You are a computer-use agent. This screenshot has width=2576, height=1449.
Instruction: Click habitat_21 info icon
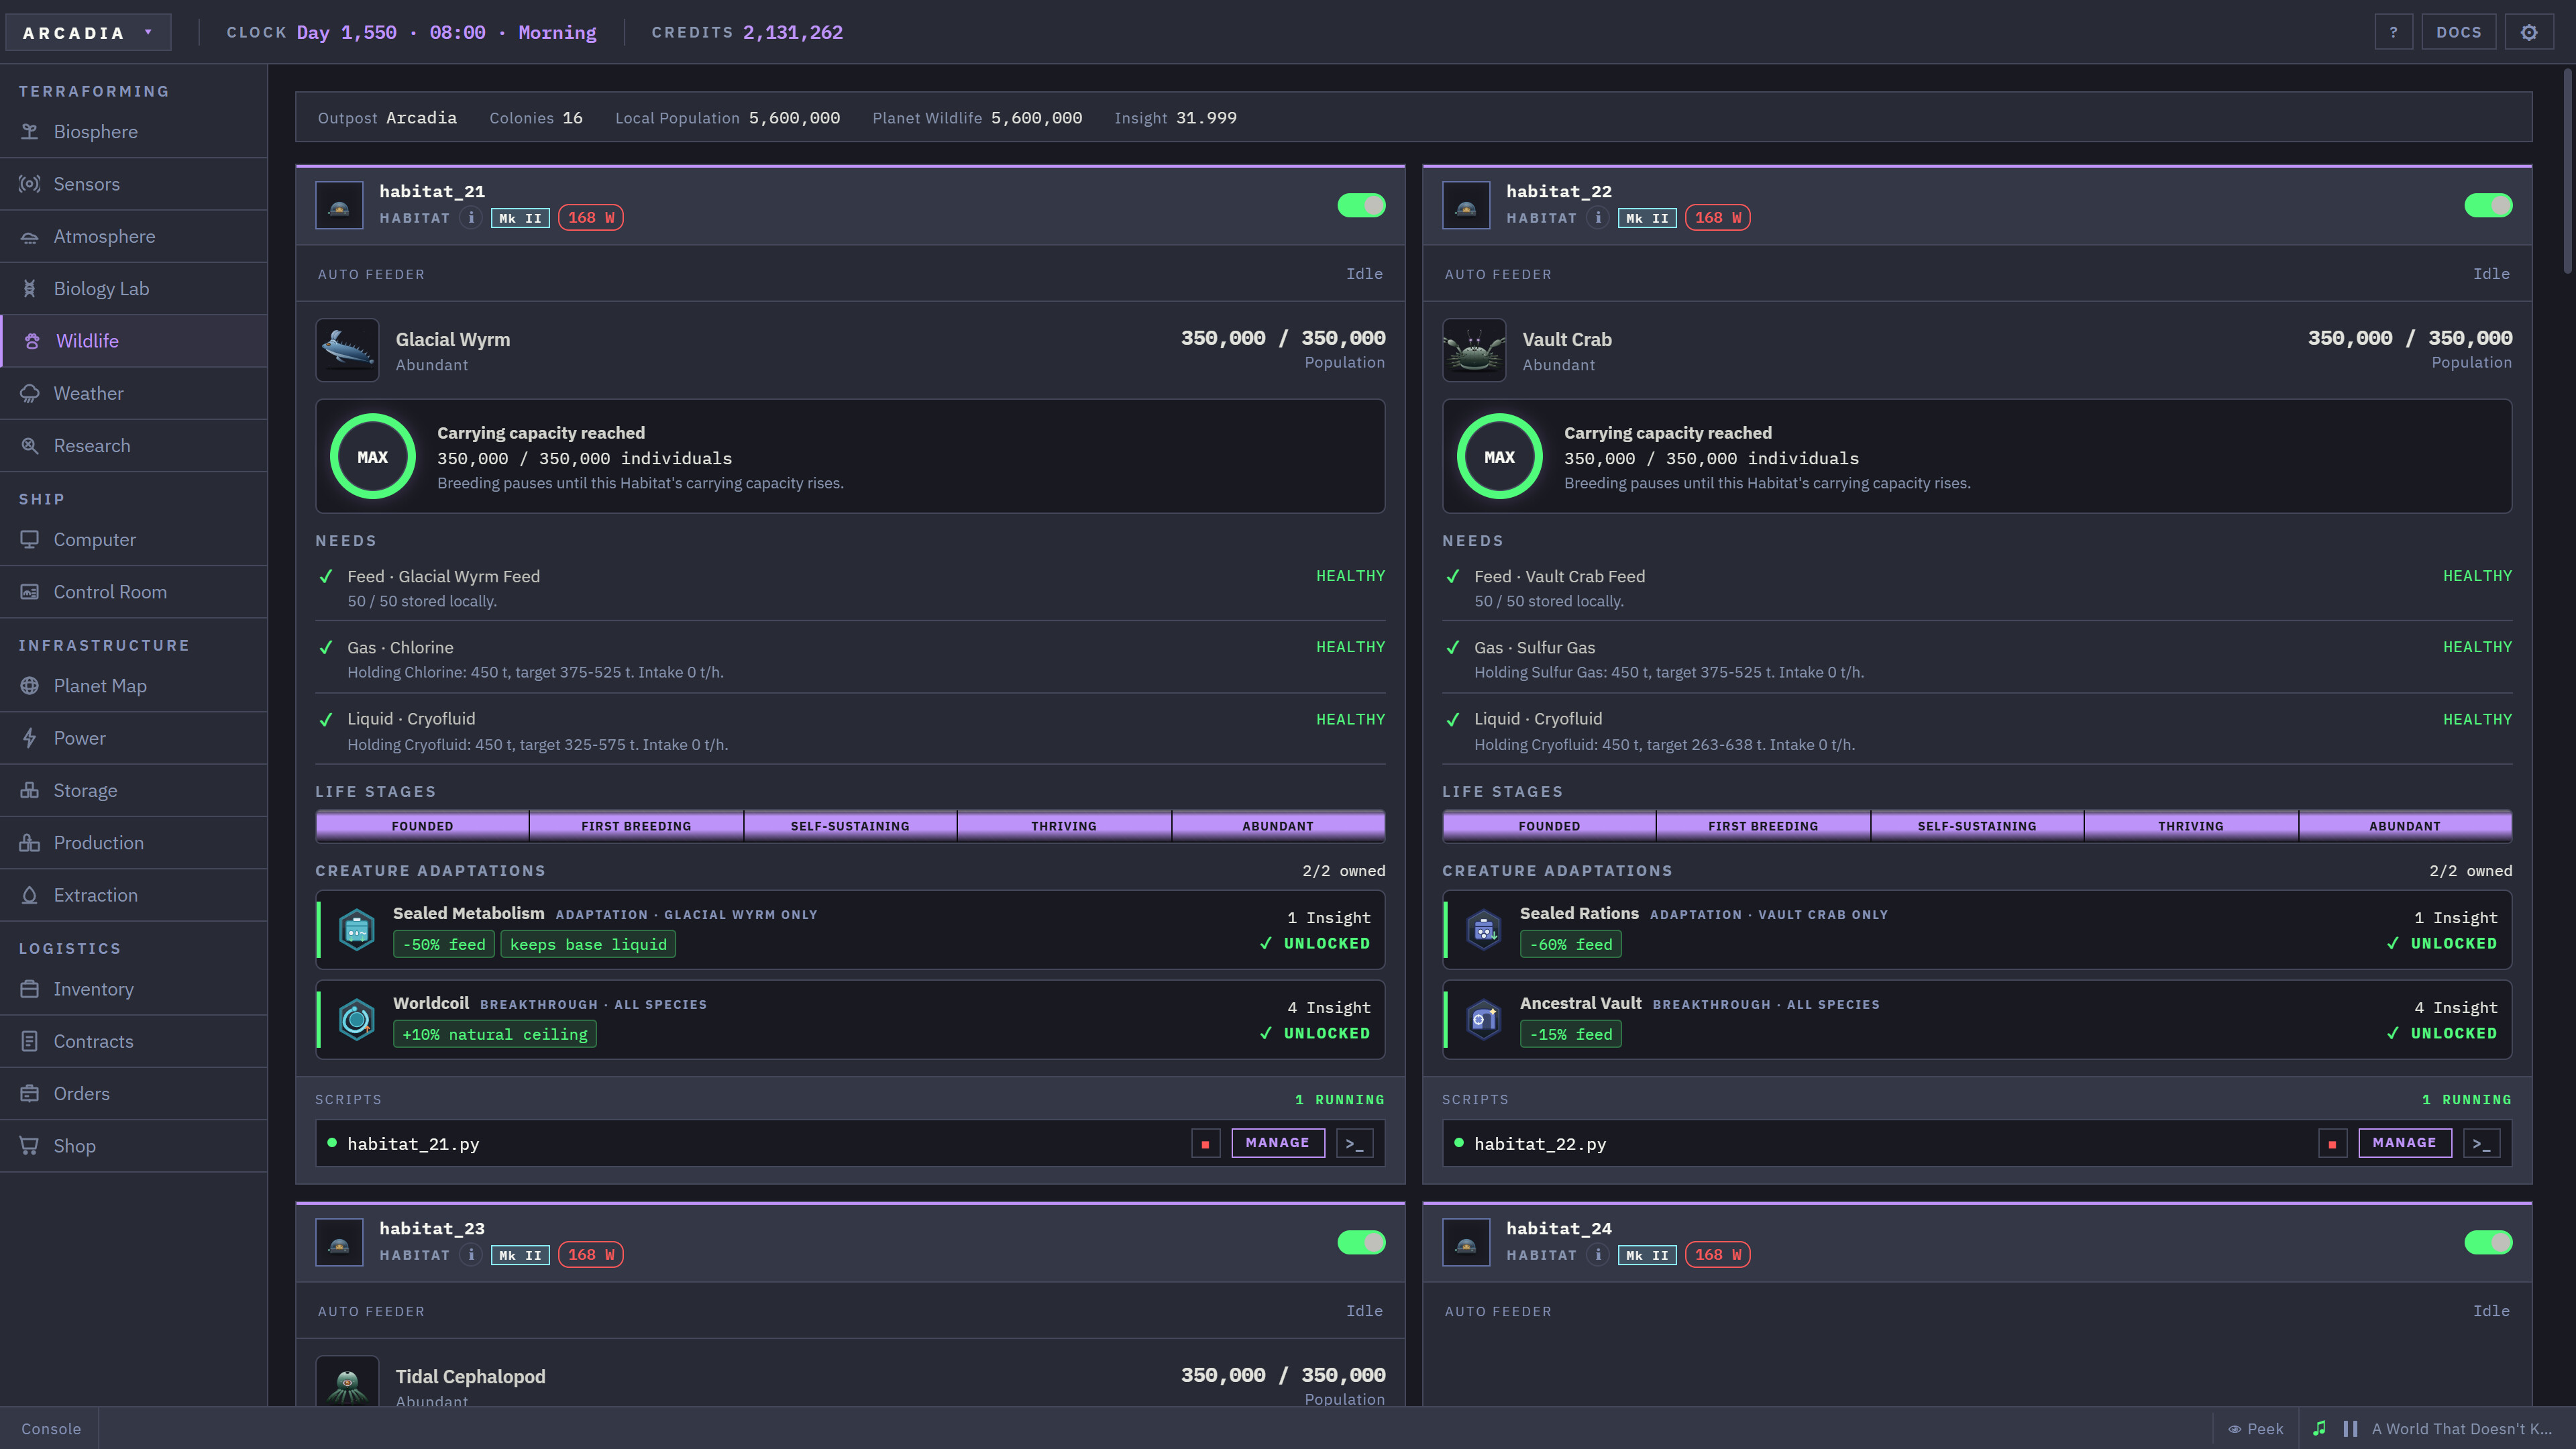[471, 217]
